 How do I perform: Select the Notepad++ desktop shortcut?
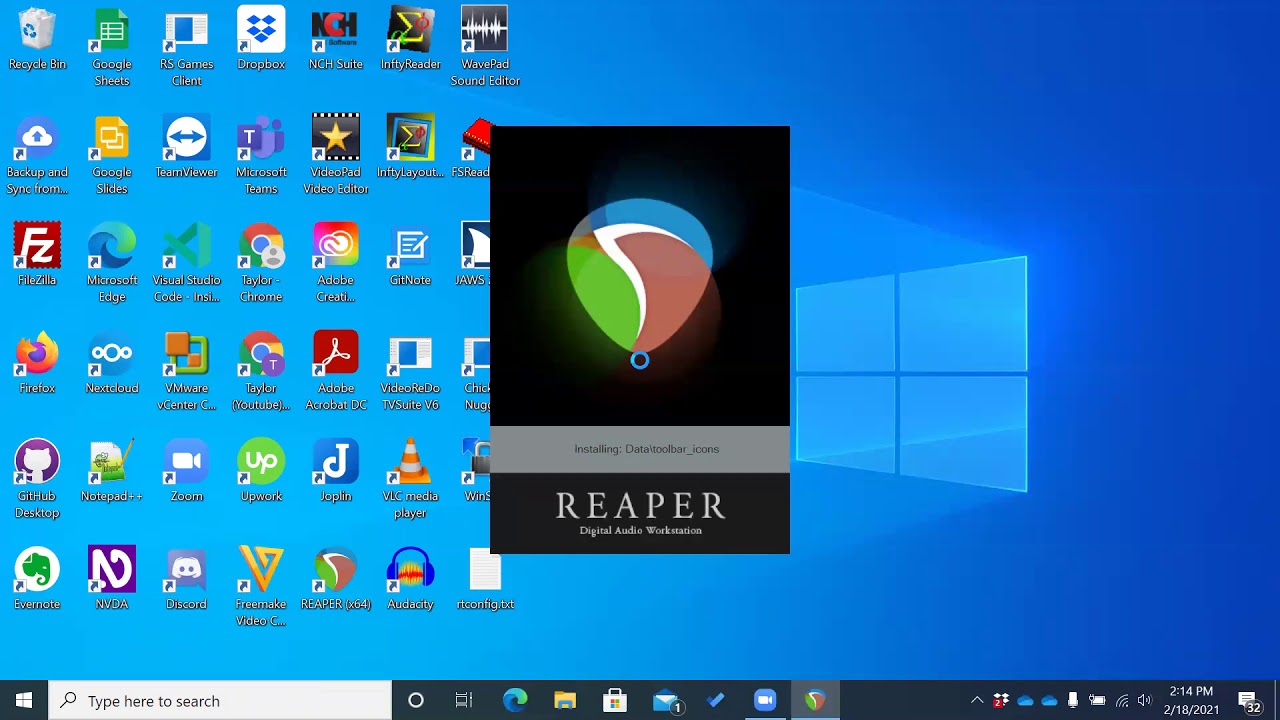click(x=112, y=472)
